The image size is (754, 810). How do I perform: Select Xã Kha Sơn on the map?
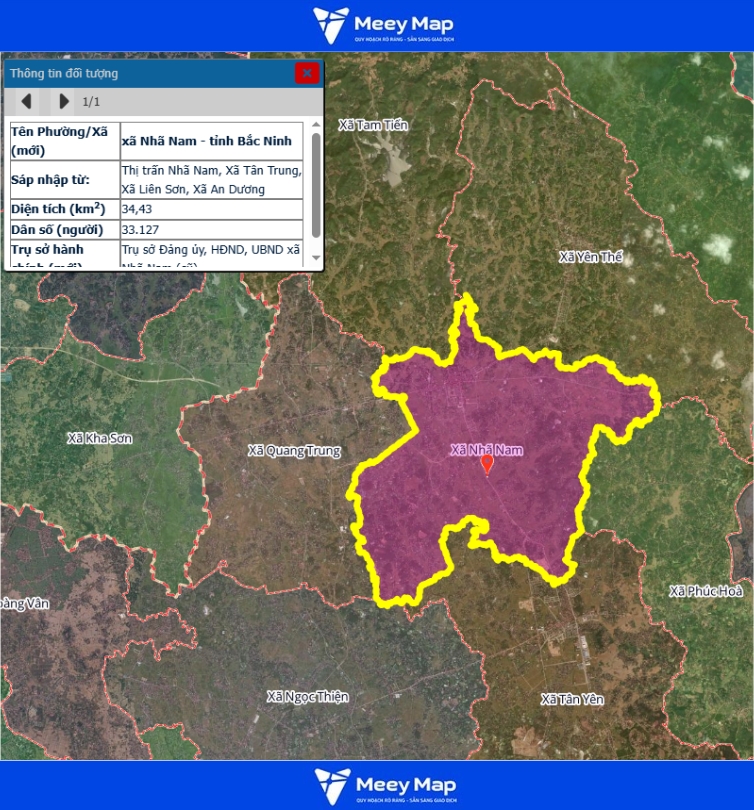[99, 438]
